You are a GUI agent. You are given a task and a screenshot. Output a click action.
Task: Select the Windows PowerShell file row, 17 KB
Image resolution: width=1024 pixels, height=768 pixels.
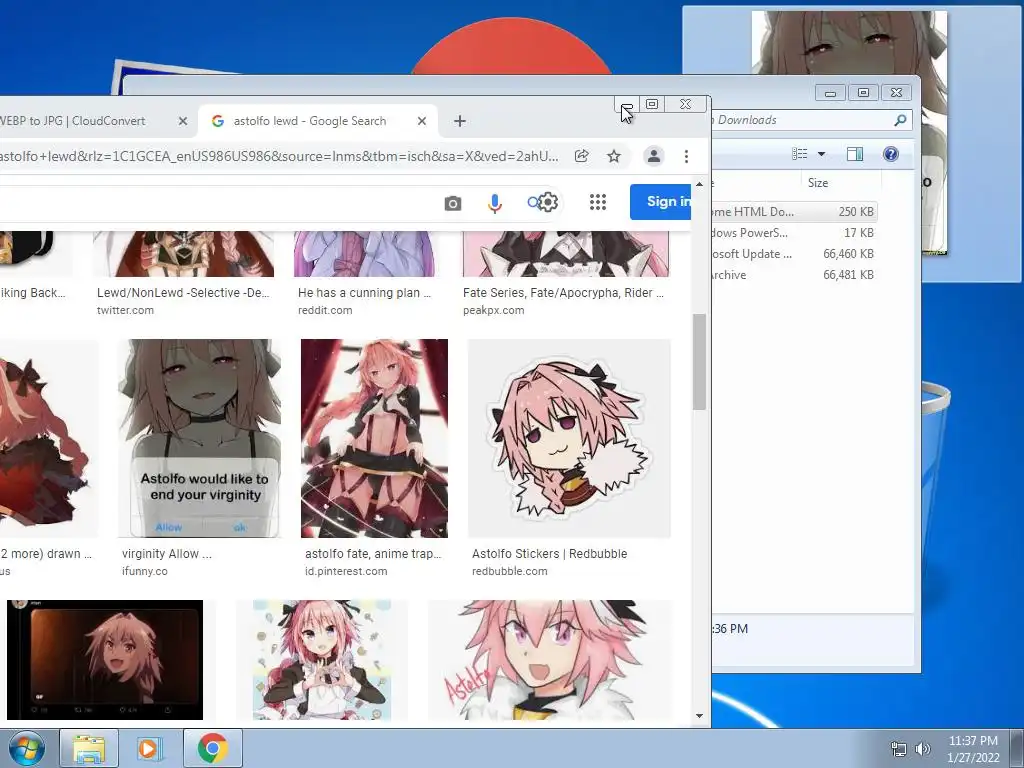point(793,232)
